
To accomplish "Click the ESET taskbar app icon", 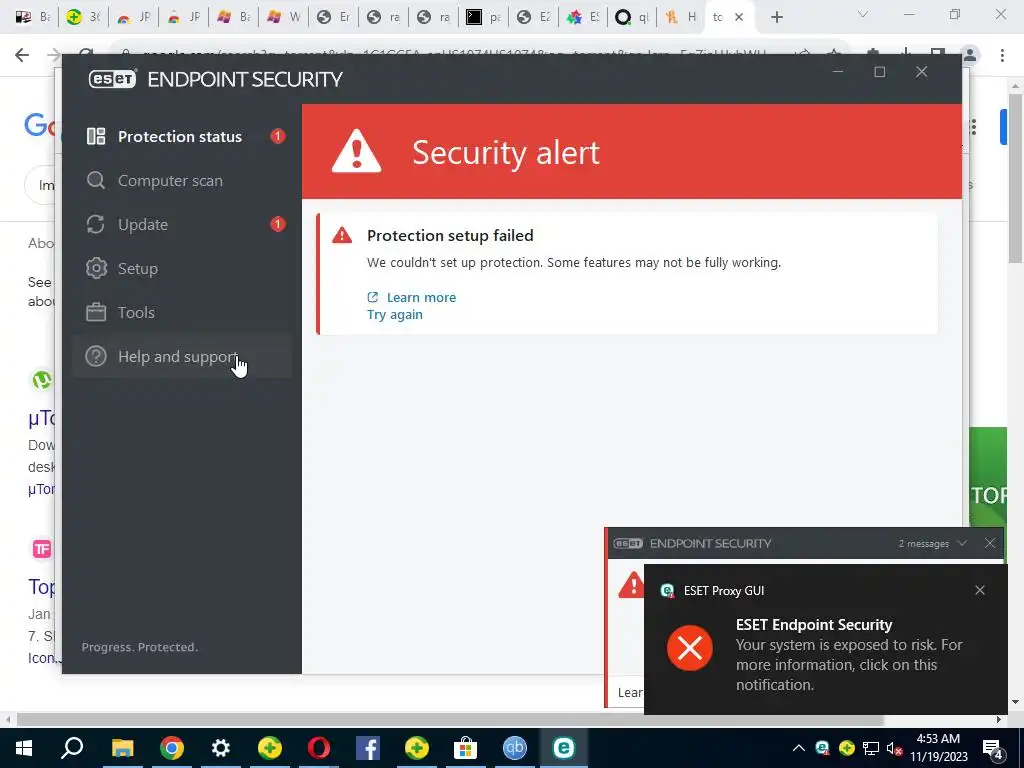I will coord(564,748).
